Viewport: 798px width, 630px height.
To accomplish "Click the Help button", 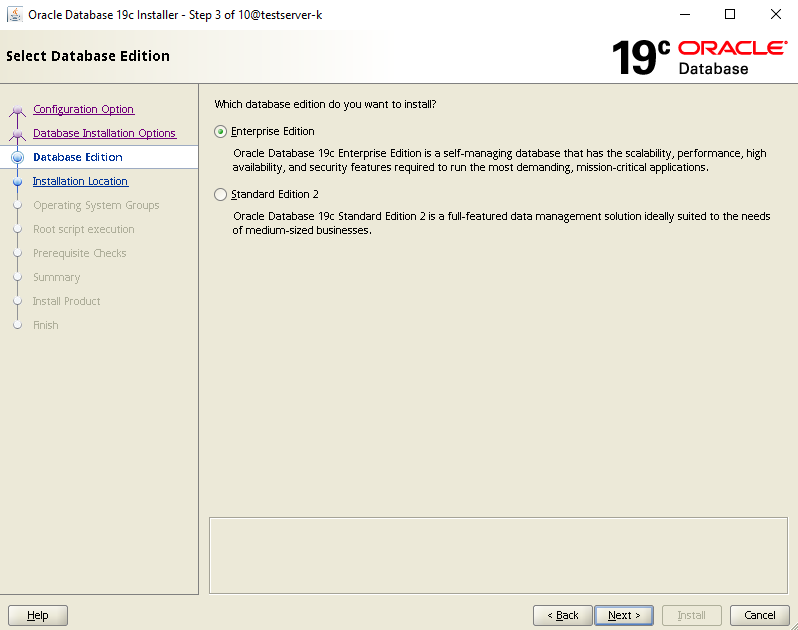I will pyautogui.click(x=38, y=615).
